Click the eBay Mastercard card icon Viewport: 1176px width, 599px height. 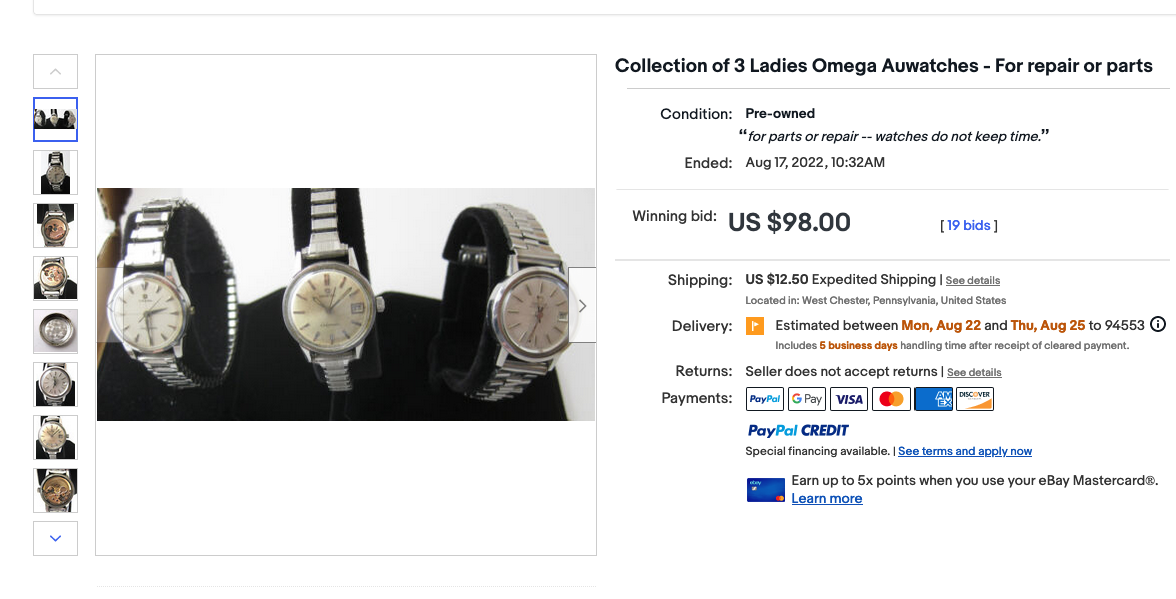point(765,489)
